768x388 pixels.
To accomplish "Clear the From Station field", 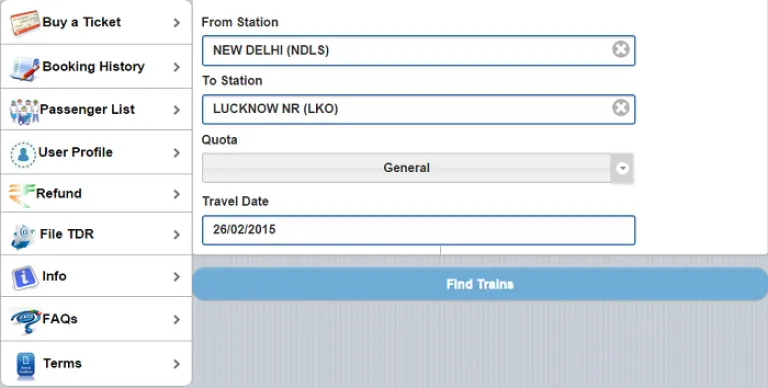I will (x=621, y=49).
